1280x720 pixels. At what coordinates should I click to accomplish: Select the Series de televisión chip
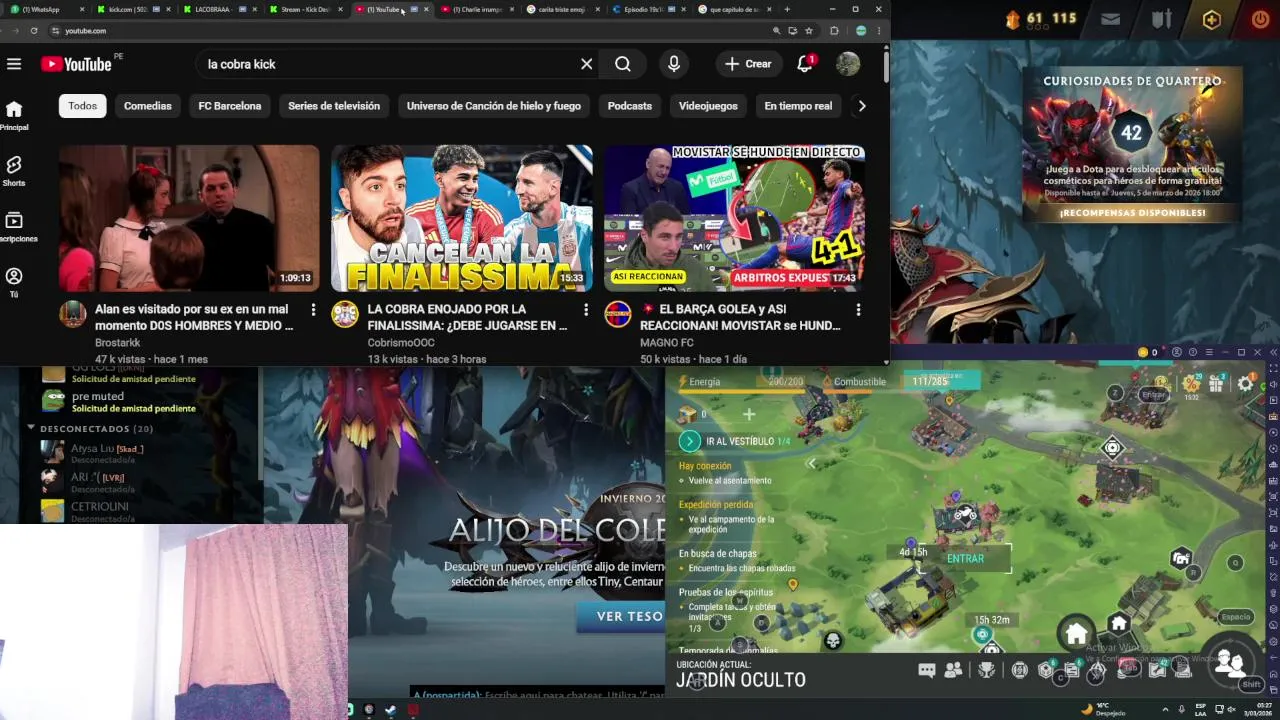(x=334, y=106)
